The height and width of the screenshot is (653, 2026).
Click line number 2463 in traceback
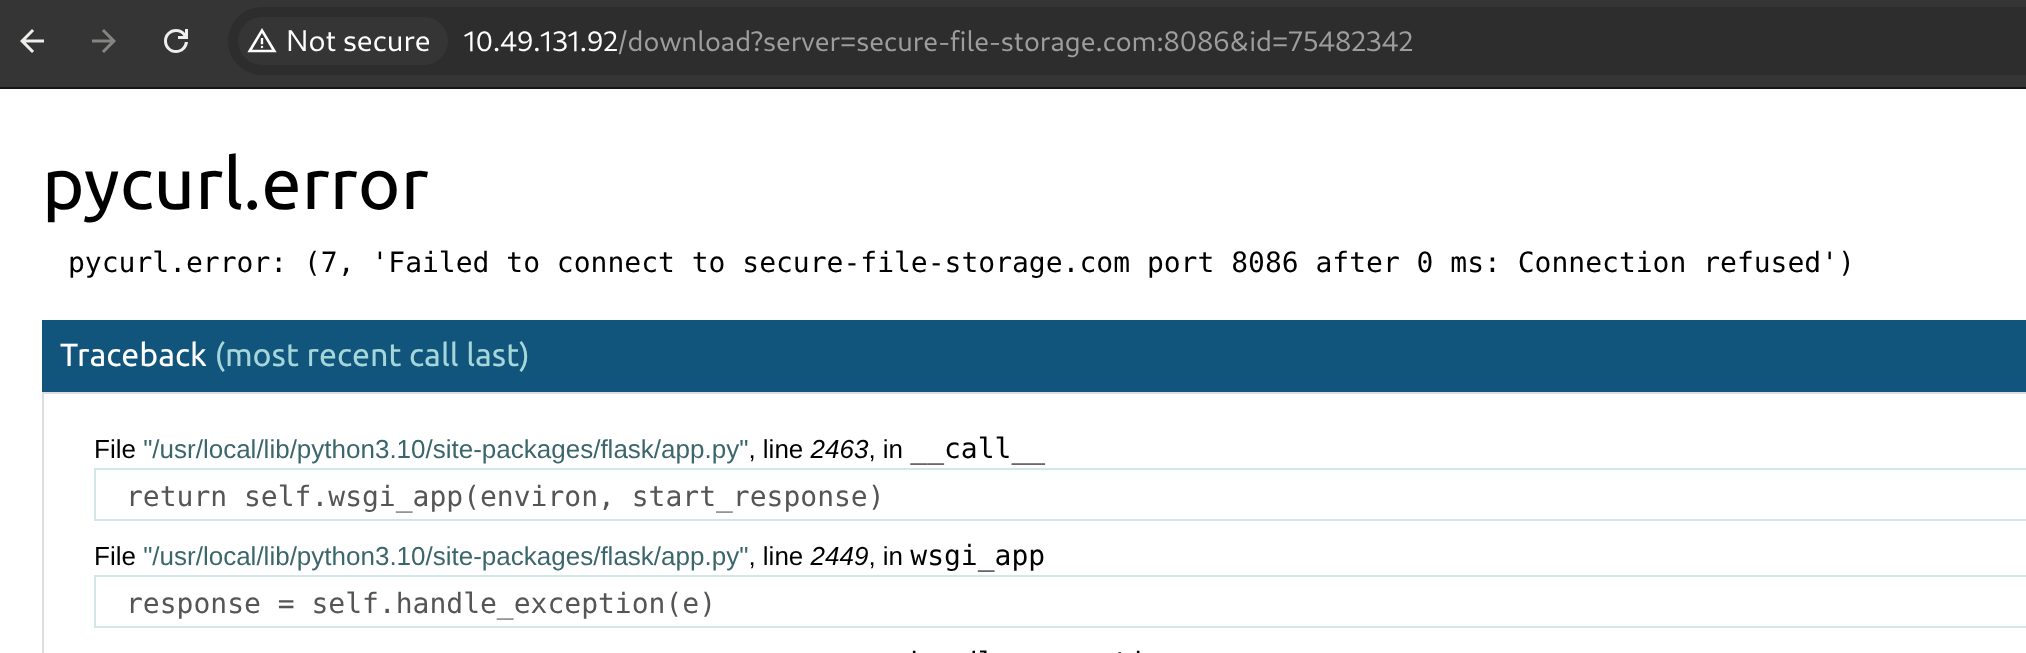pos(839,450)
